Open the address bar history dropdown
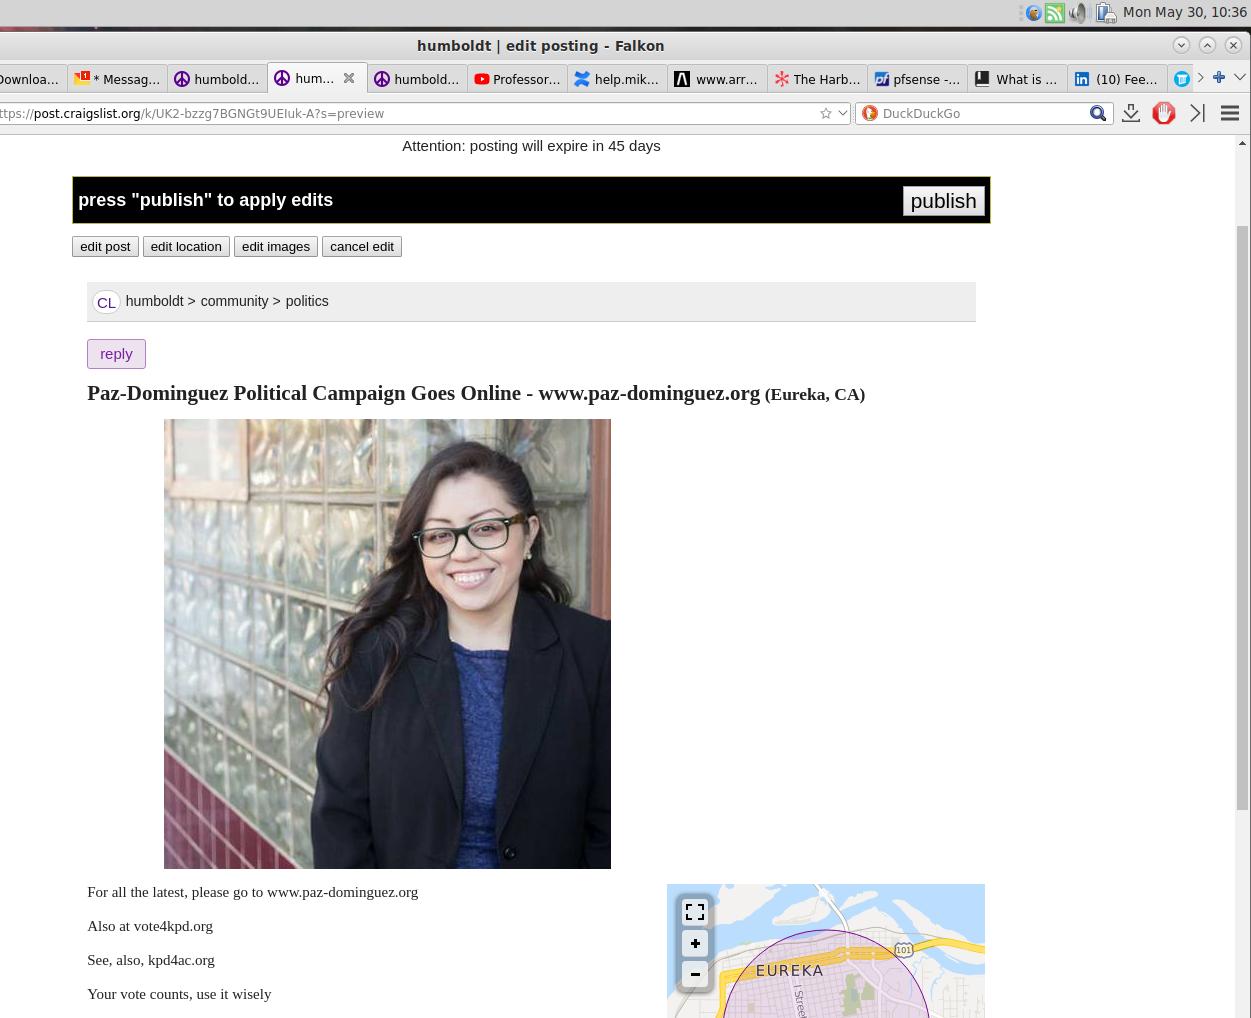The image size is (1251, 1018). 842,113
